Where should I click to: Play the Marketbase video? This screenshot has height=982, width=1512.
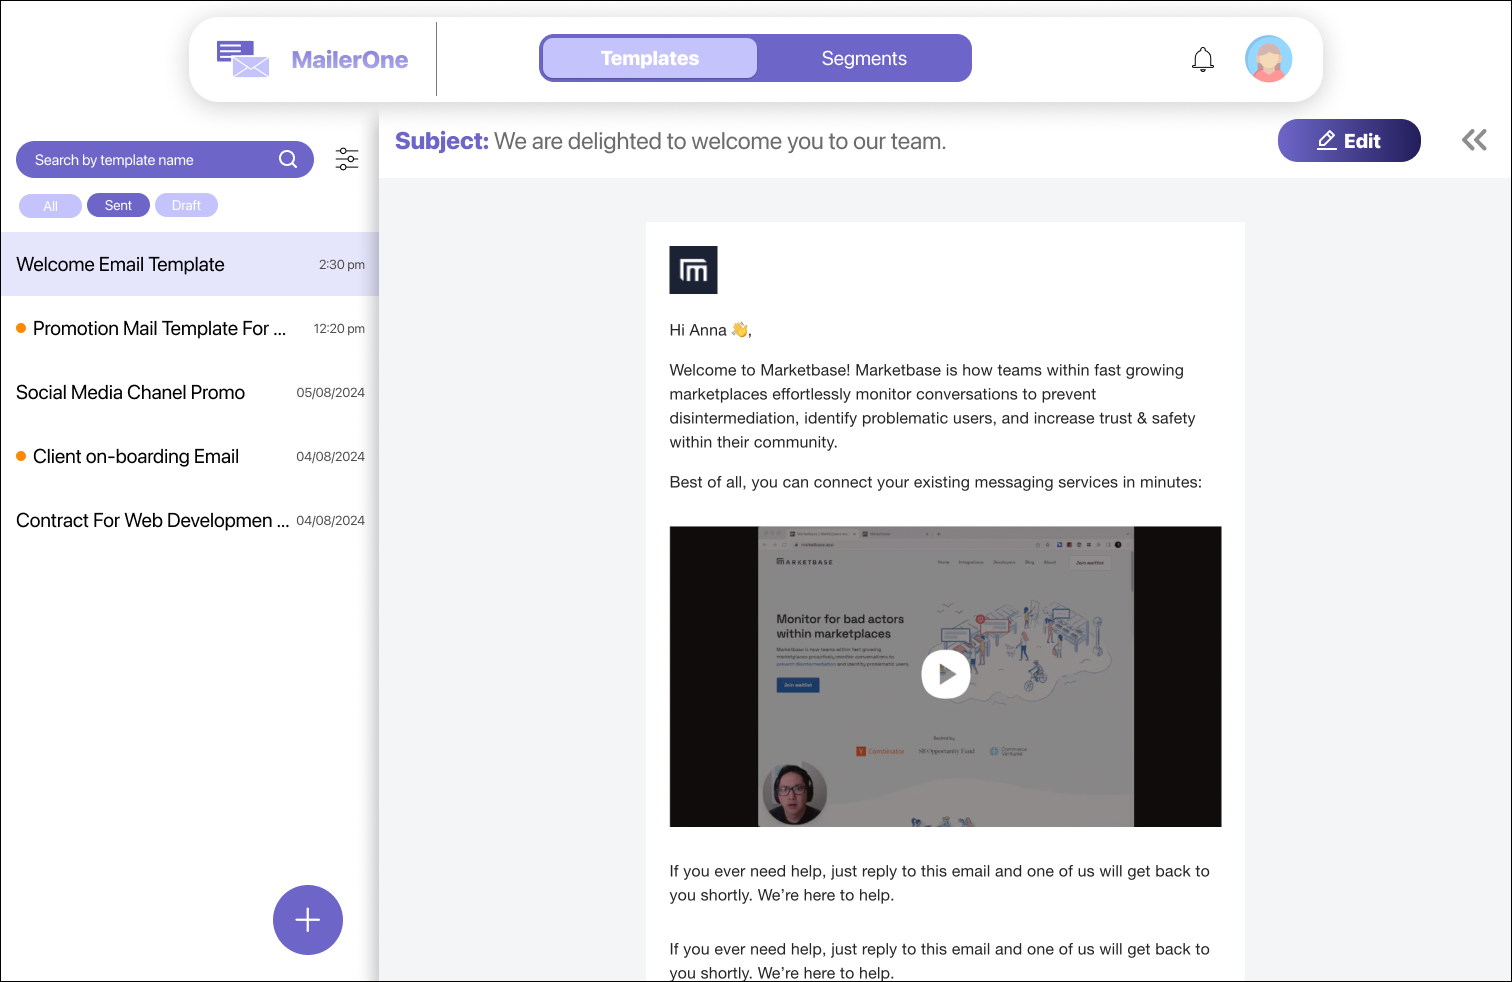945,674
